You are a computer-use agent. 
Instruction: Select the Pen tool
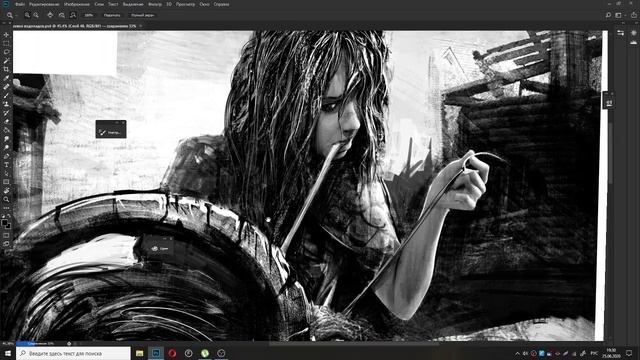click(x=6, y=156)
